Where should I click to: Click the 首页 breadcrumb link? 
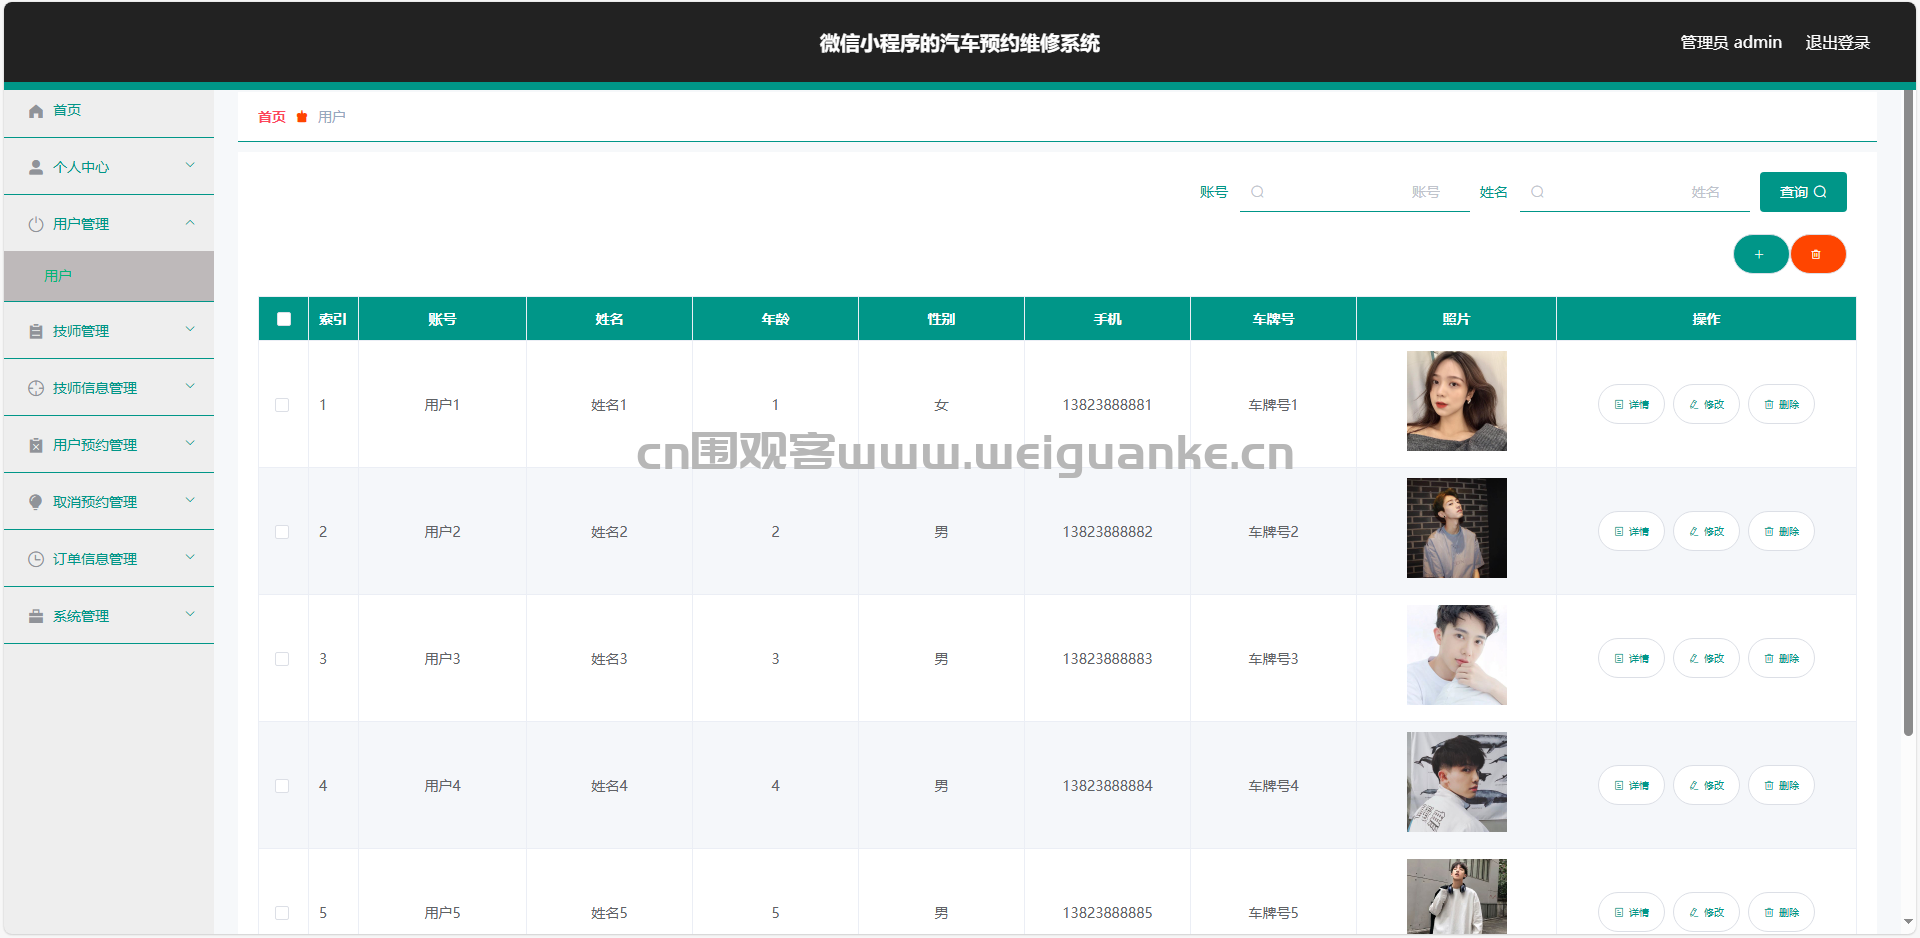(272, 117)
